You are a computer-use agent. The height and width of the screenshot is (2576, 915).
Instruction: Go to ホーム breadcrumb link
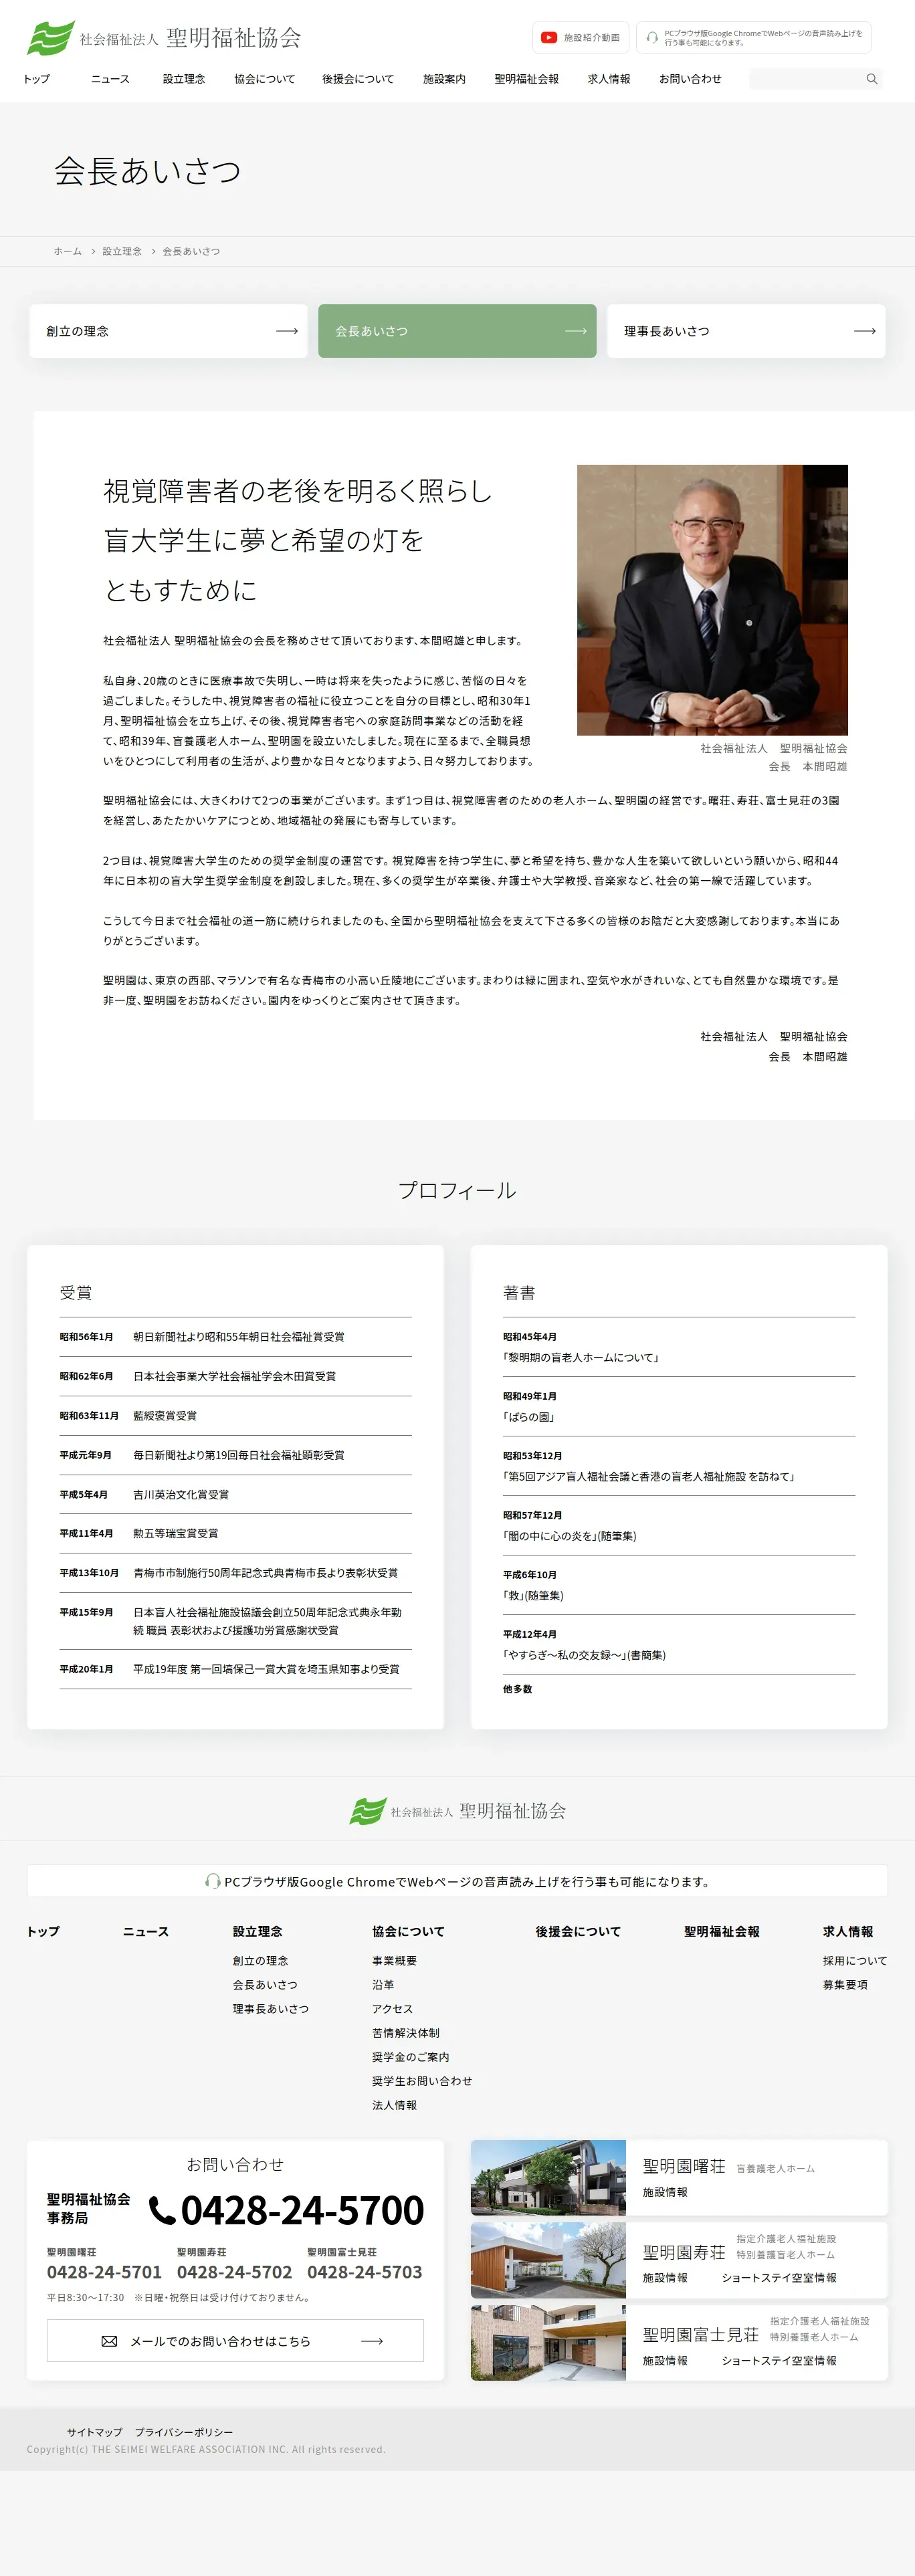click(x=68, y=251)
